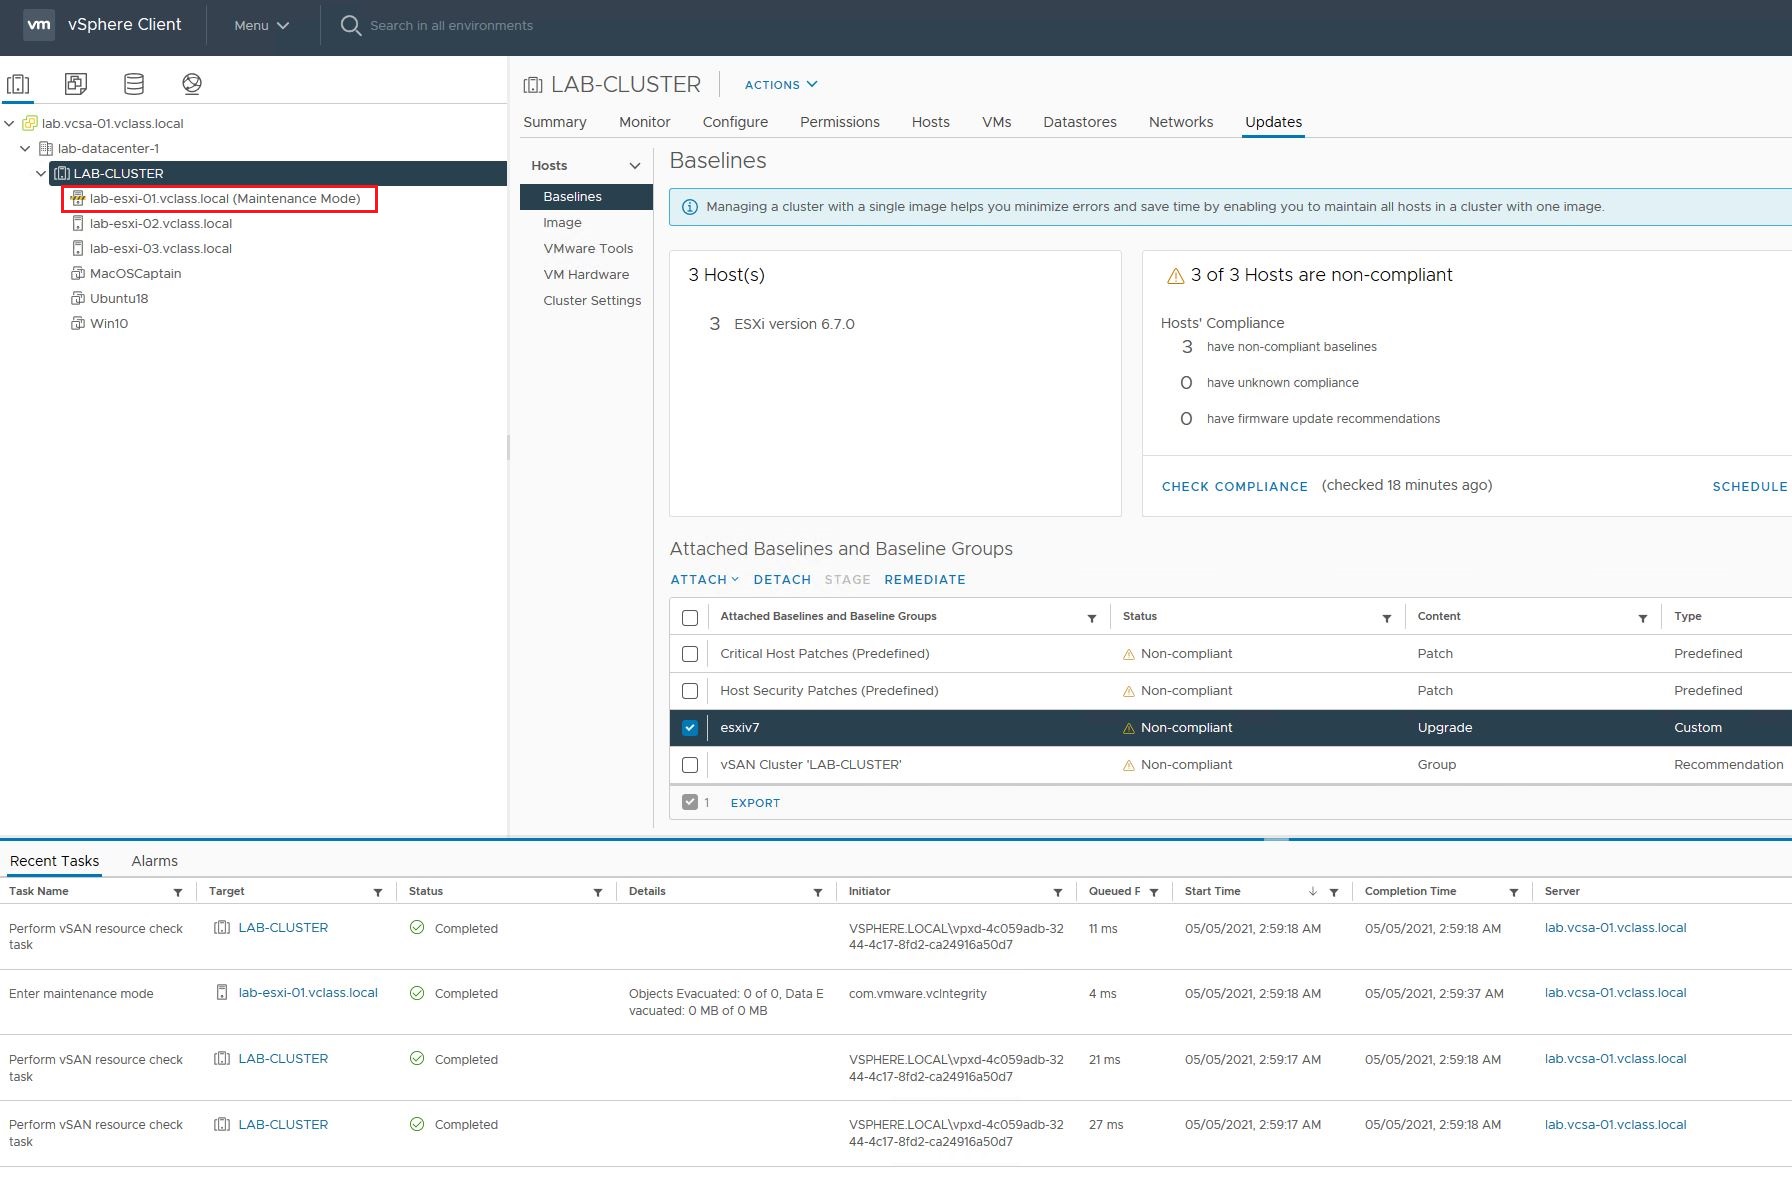Screen dimensions: 1792x1177
Task: Open the ACTIONS dropdown for LAB-CLUSTER
Action: point(780,85)
